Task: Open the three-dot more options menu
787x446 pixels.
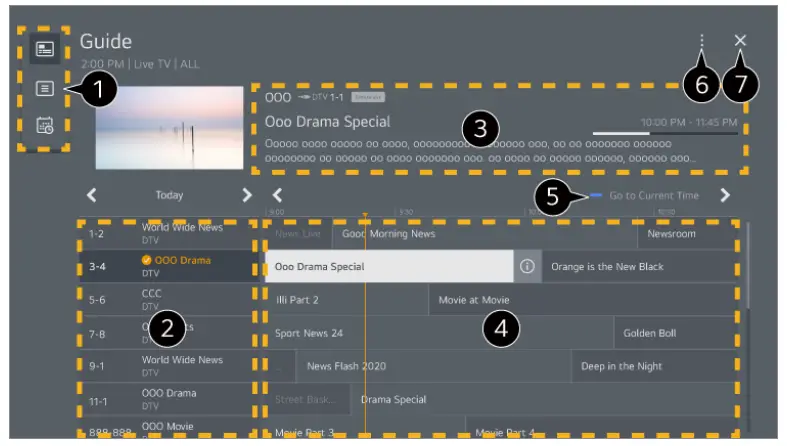Action: 703,41
